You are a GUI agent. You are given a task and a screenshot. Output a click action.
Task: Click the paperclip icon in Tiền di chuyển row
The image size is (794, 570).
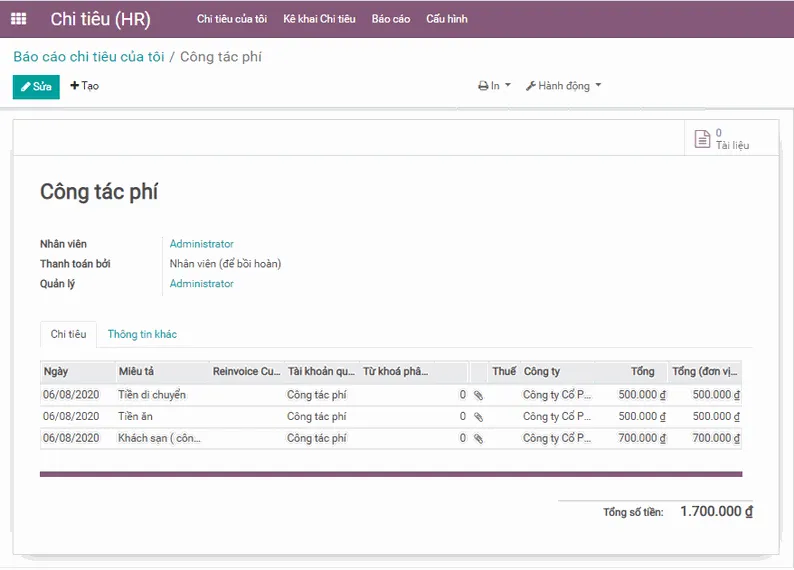(478, 395)
